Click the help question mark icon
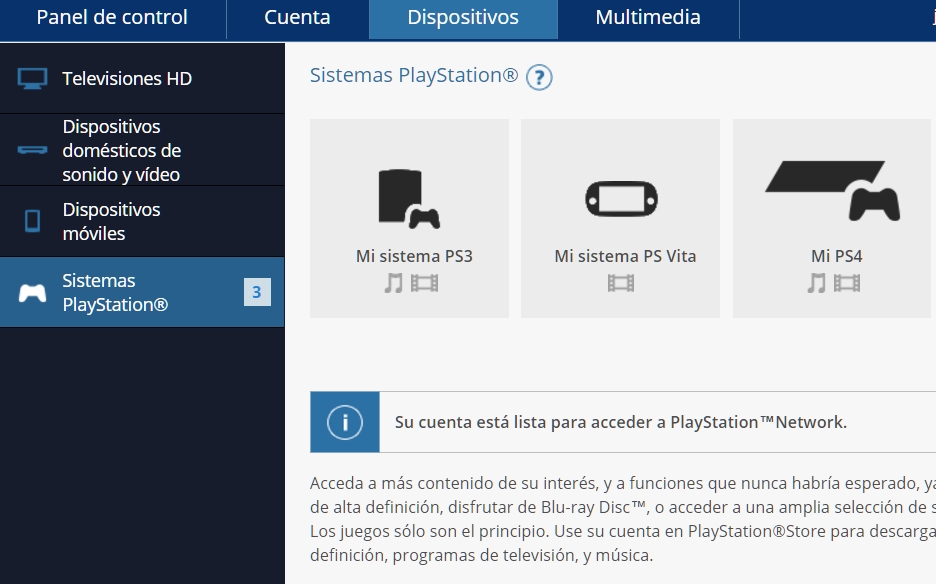 click(x=539, y=77)
